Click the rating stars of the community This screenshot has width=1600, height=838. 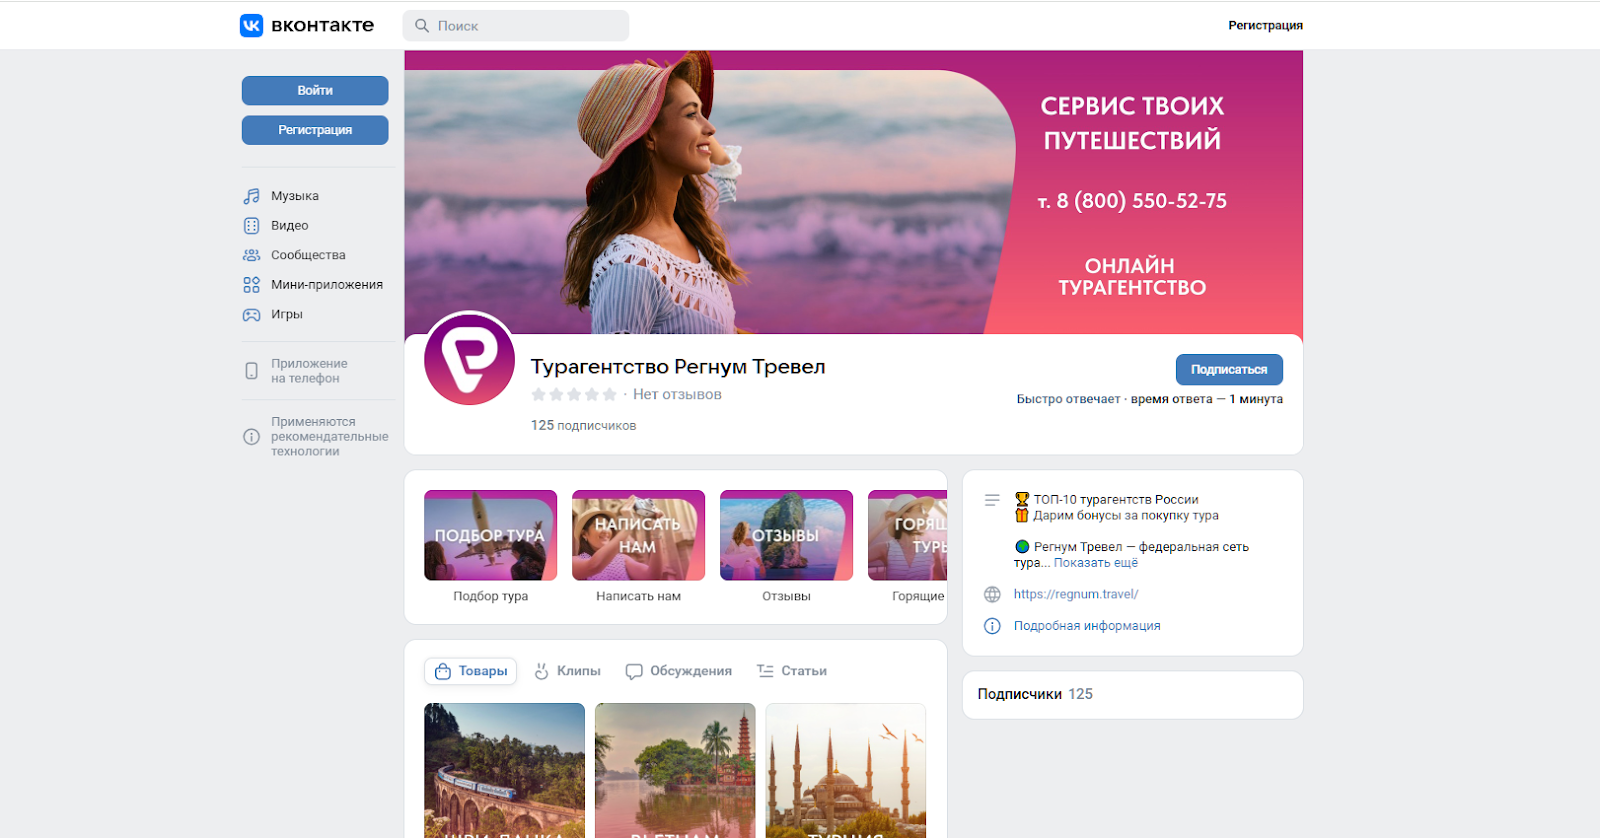pyautogui.click(x=574, y=395)
